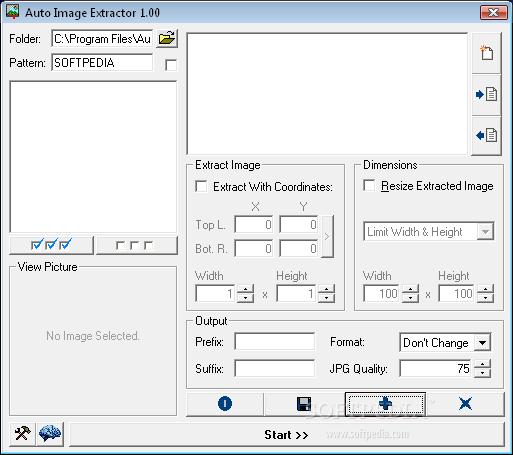Increase JPG Quality with up arrow

tap(482, 364)
